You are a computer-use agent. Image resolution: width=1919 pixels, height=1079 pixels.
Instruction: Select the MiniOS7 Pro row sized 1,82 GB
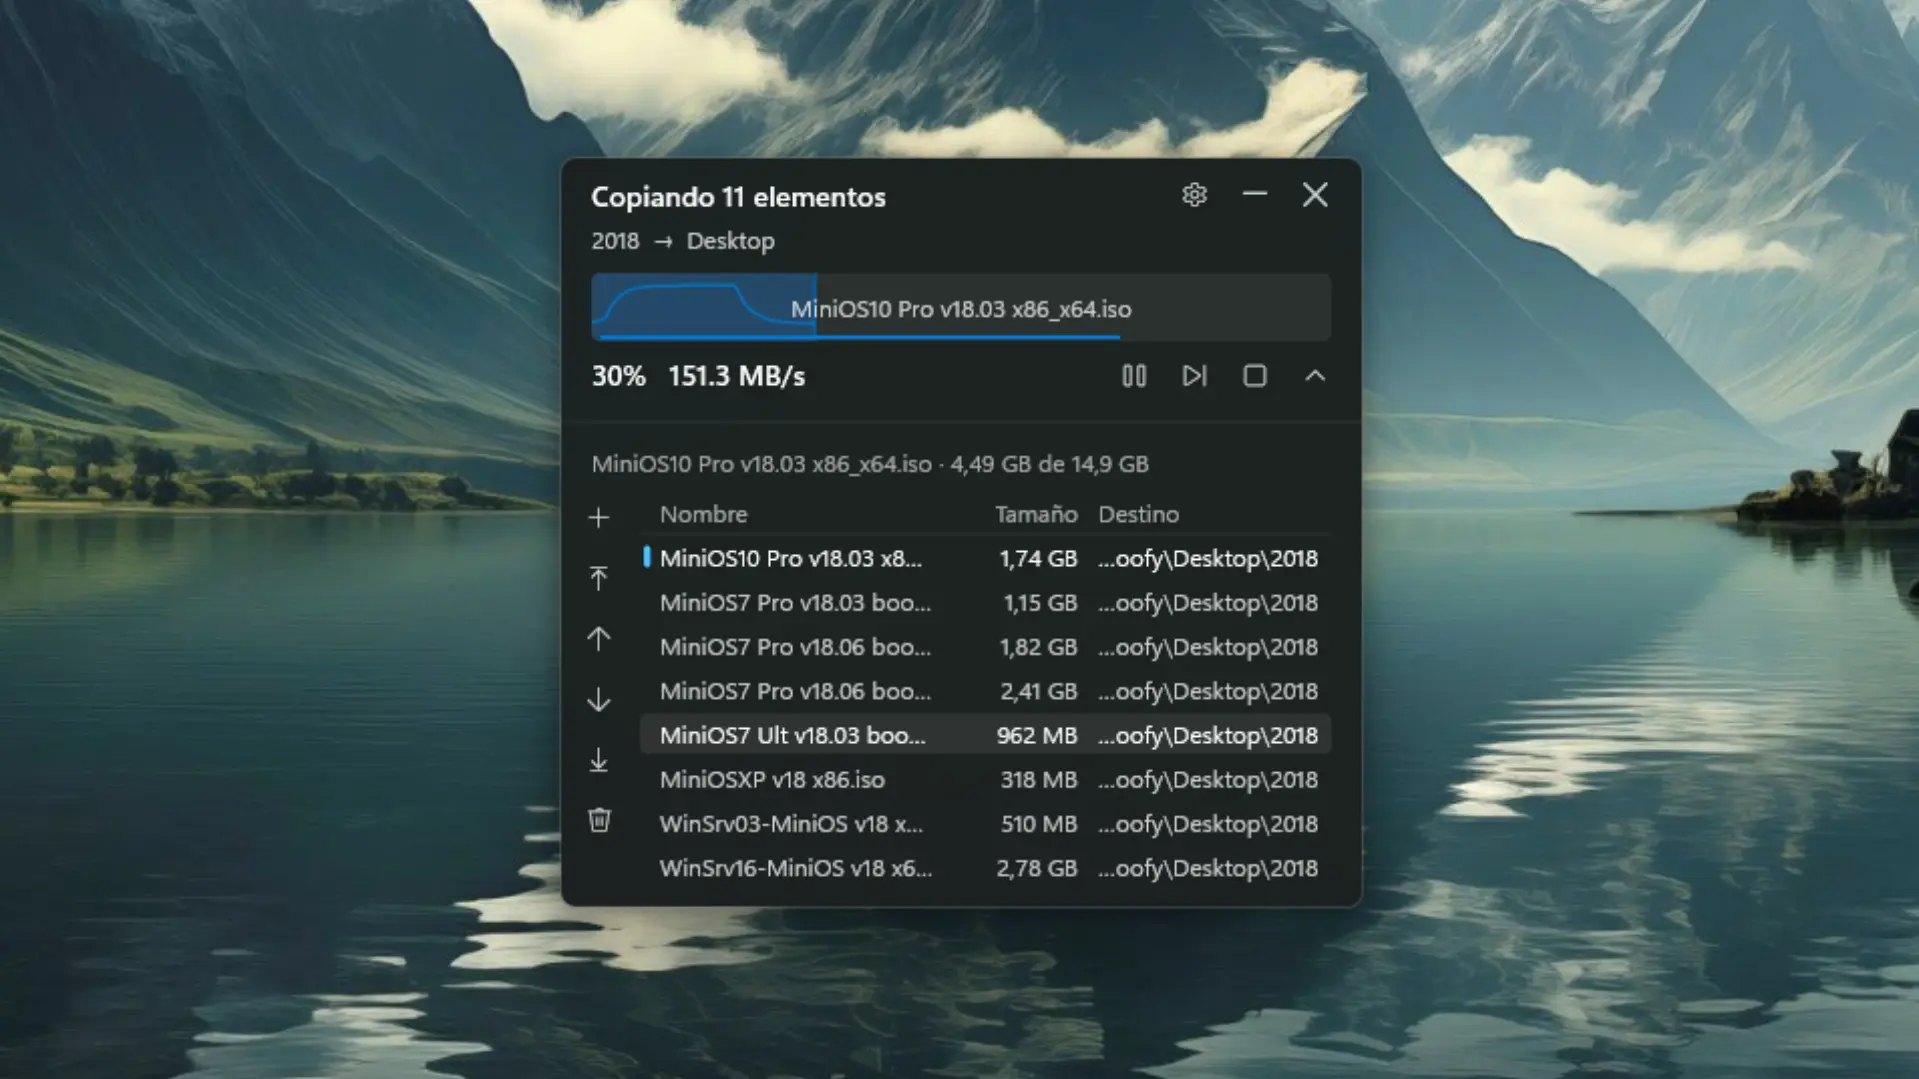coord(985,647)
